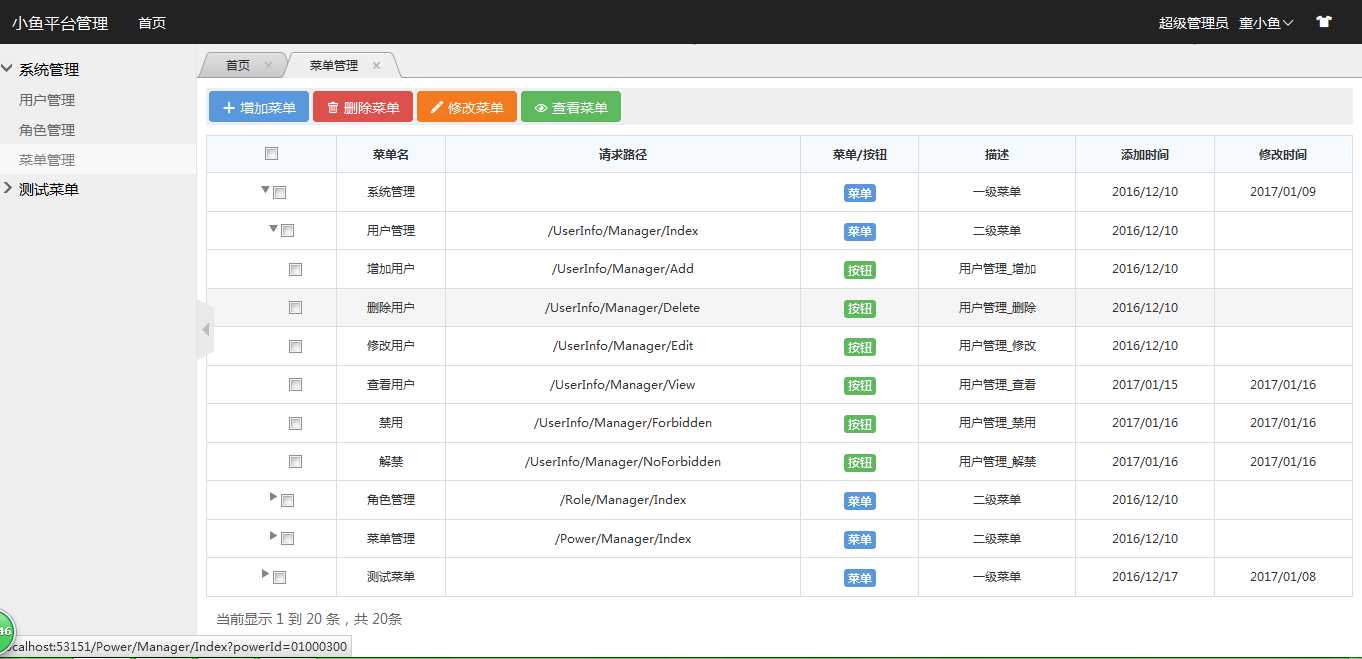Collapse the left sidebar with arrow handle
1362x659 pixels.
(205, 329)
